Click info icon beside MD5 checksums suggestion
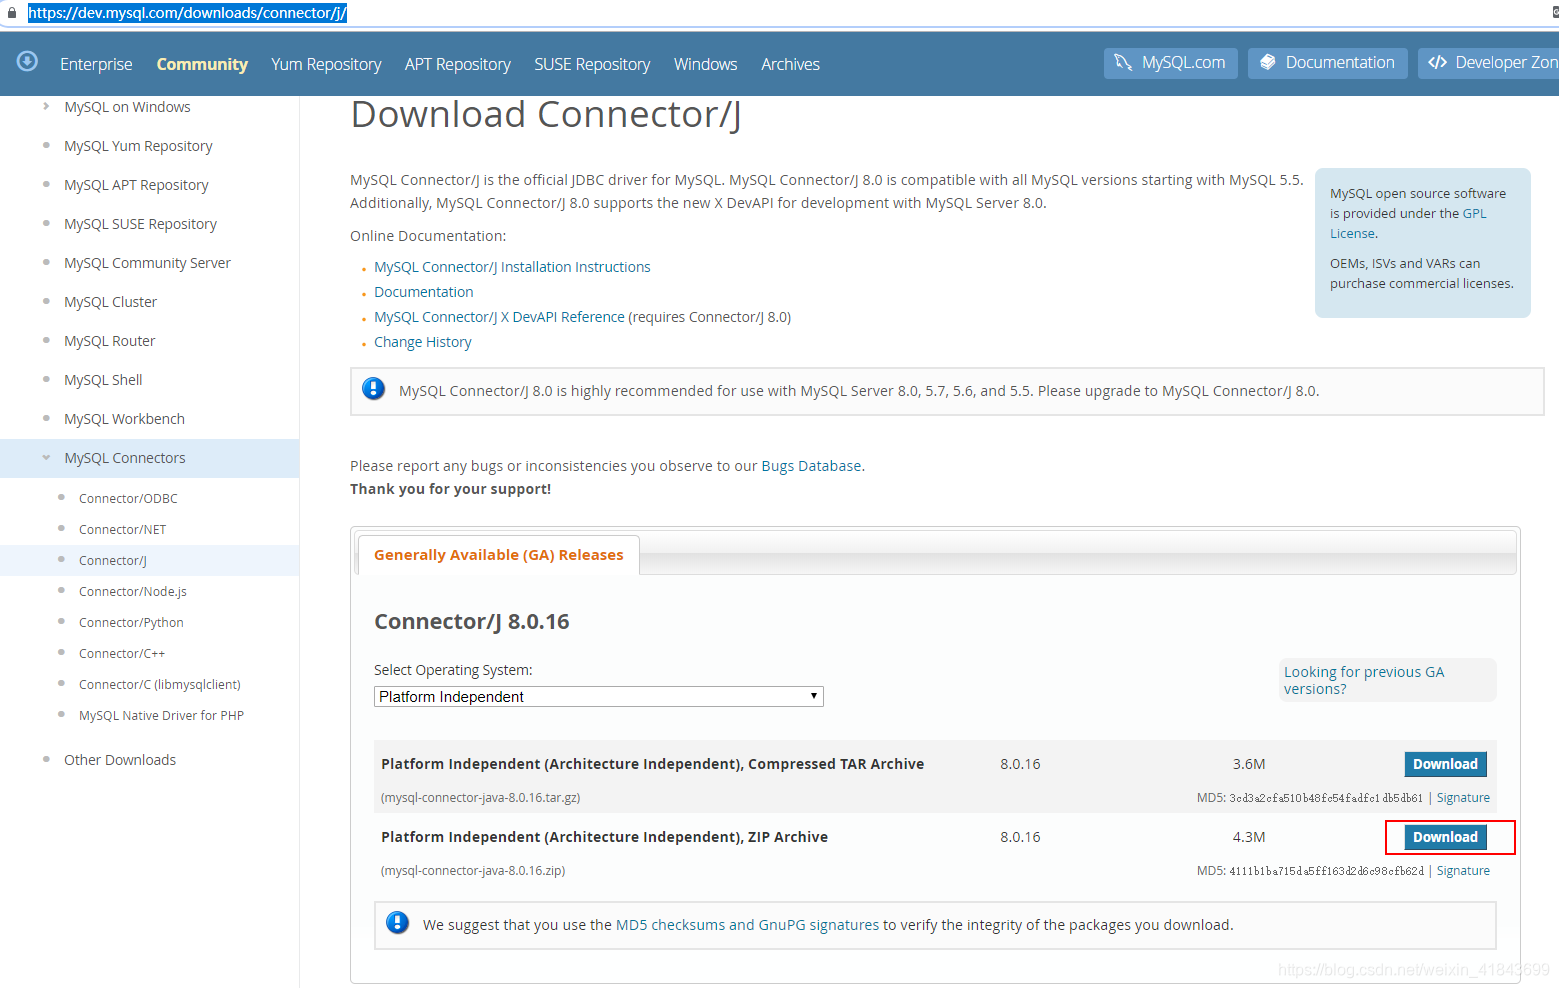1559x988 pixels. tap(397, 922)
